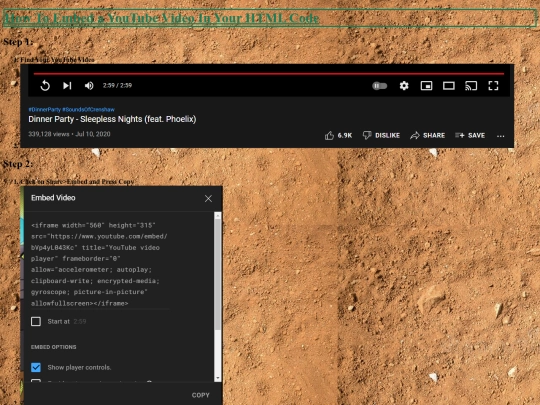This screenshot has width=540, height=405.
Task: Click the video title Dinner Party - Sleepless Nights
Action: [112, 119]
